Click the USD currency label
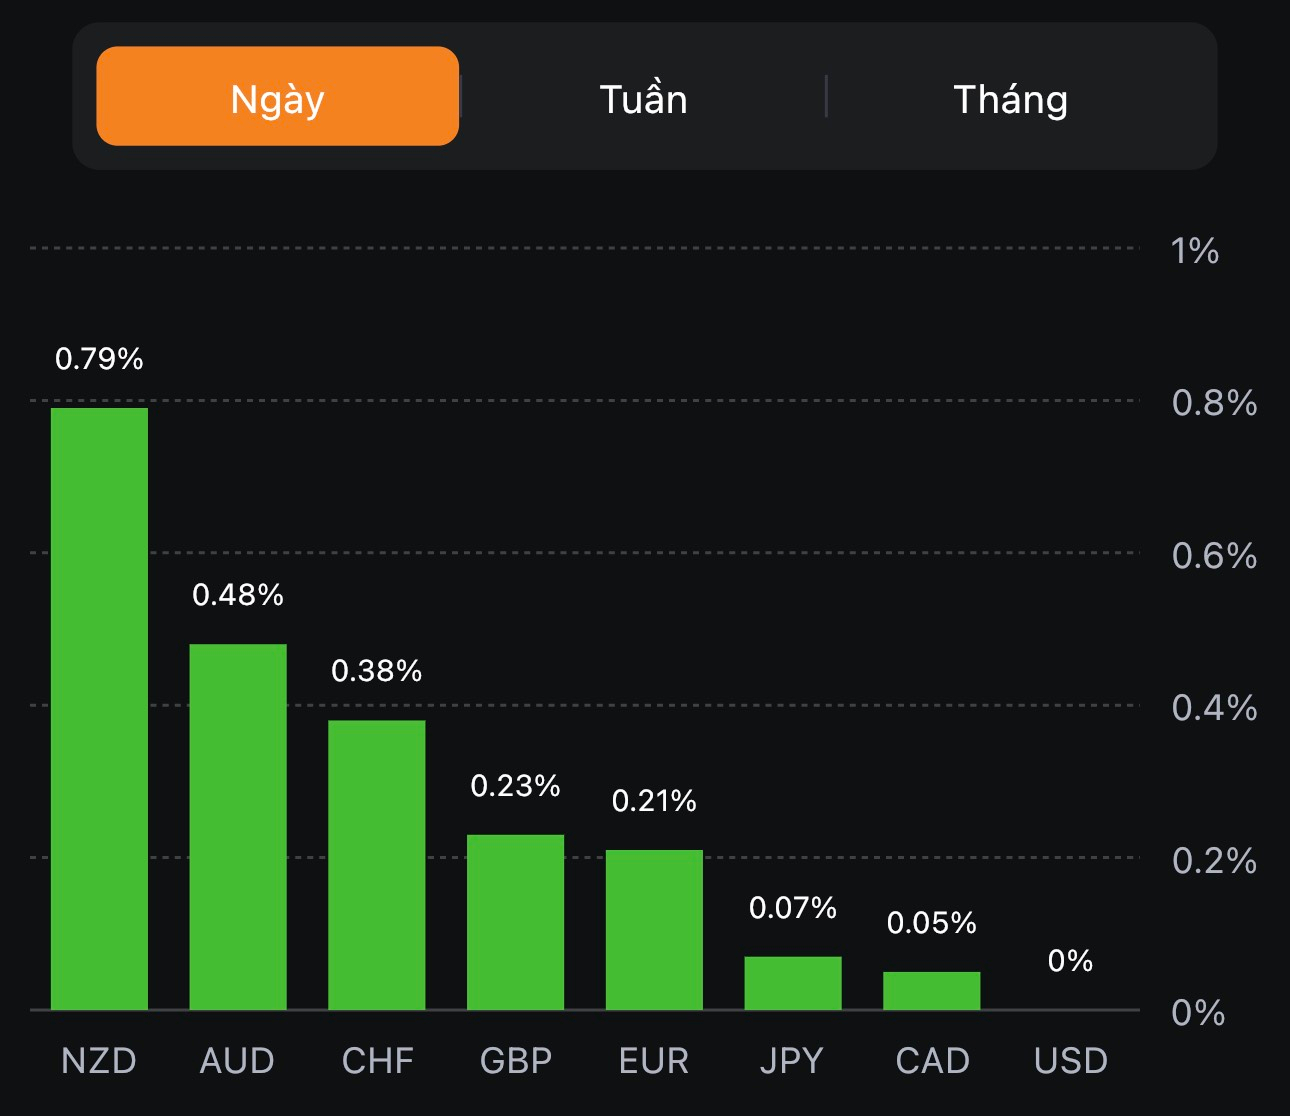 point(1071,1060)
